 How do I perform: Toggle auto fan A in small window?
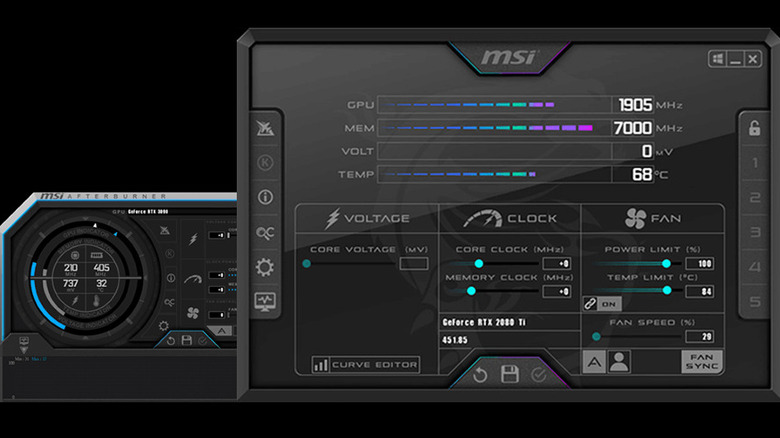pos(221,330)
